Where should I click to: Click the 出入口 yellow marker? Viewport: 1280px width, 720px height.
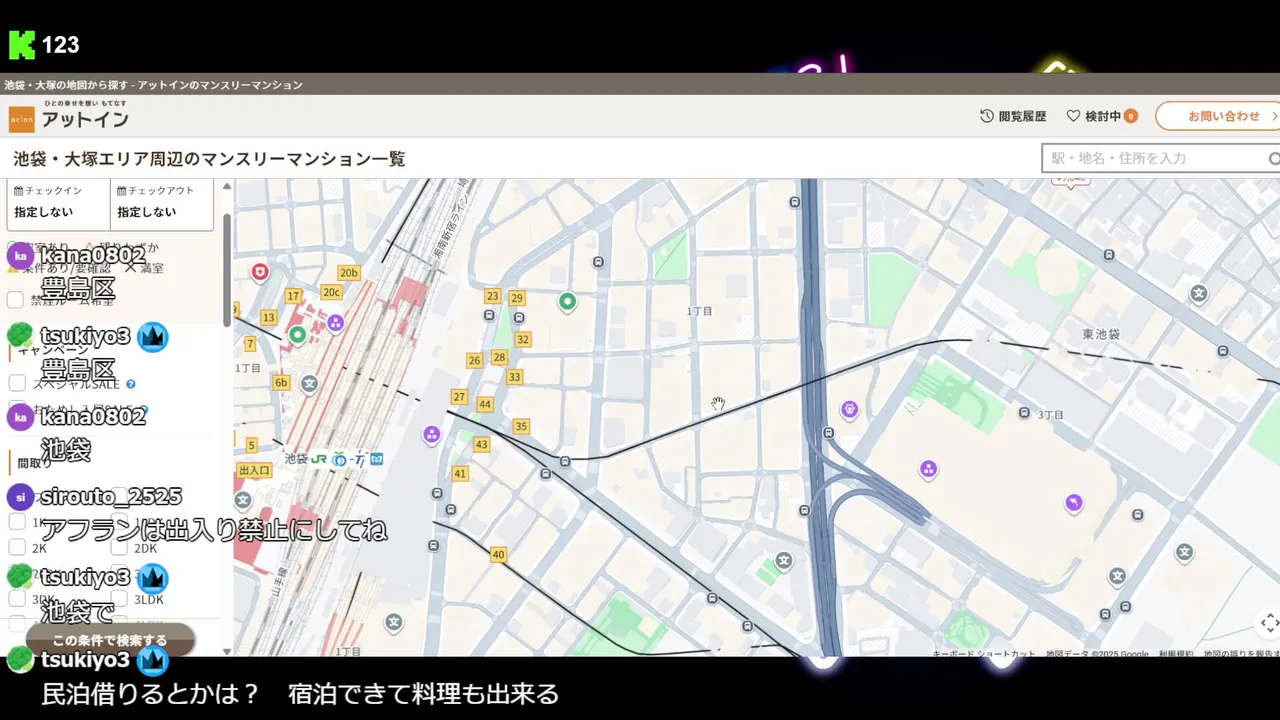point(254,470)
